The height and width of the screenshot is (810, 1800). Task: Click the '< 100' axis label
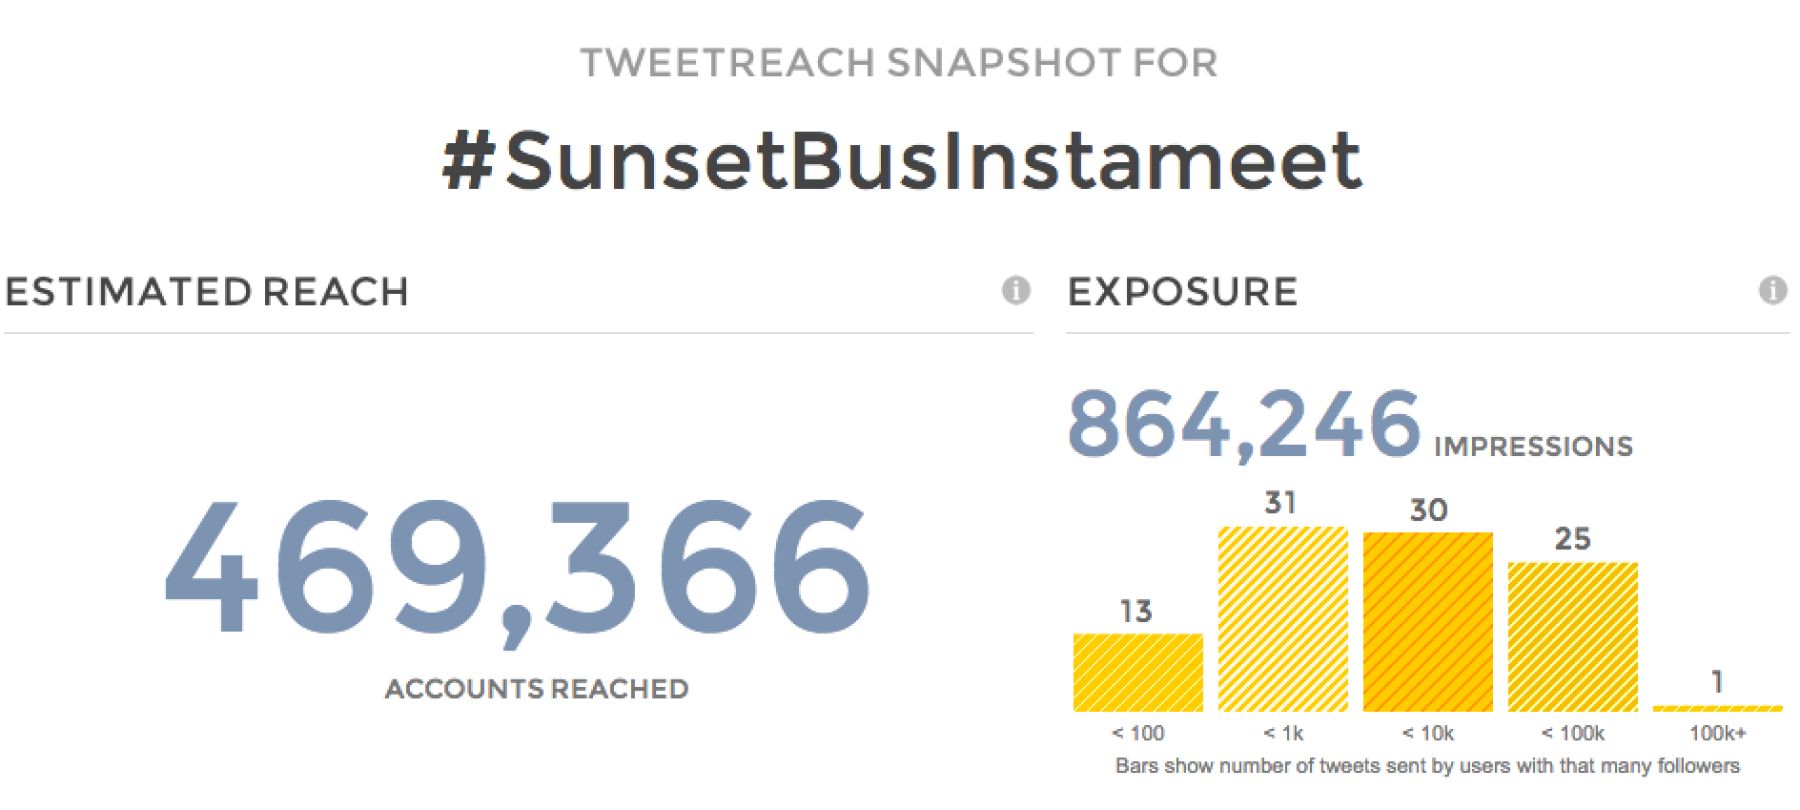[x=1138, y=733]
